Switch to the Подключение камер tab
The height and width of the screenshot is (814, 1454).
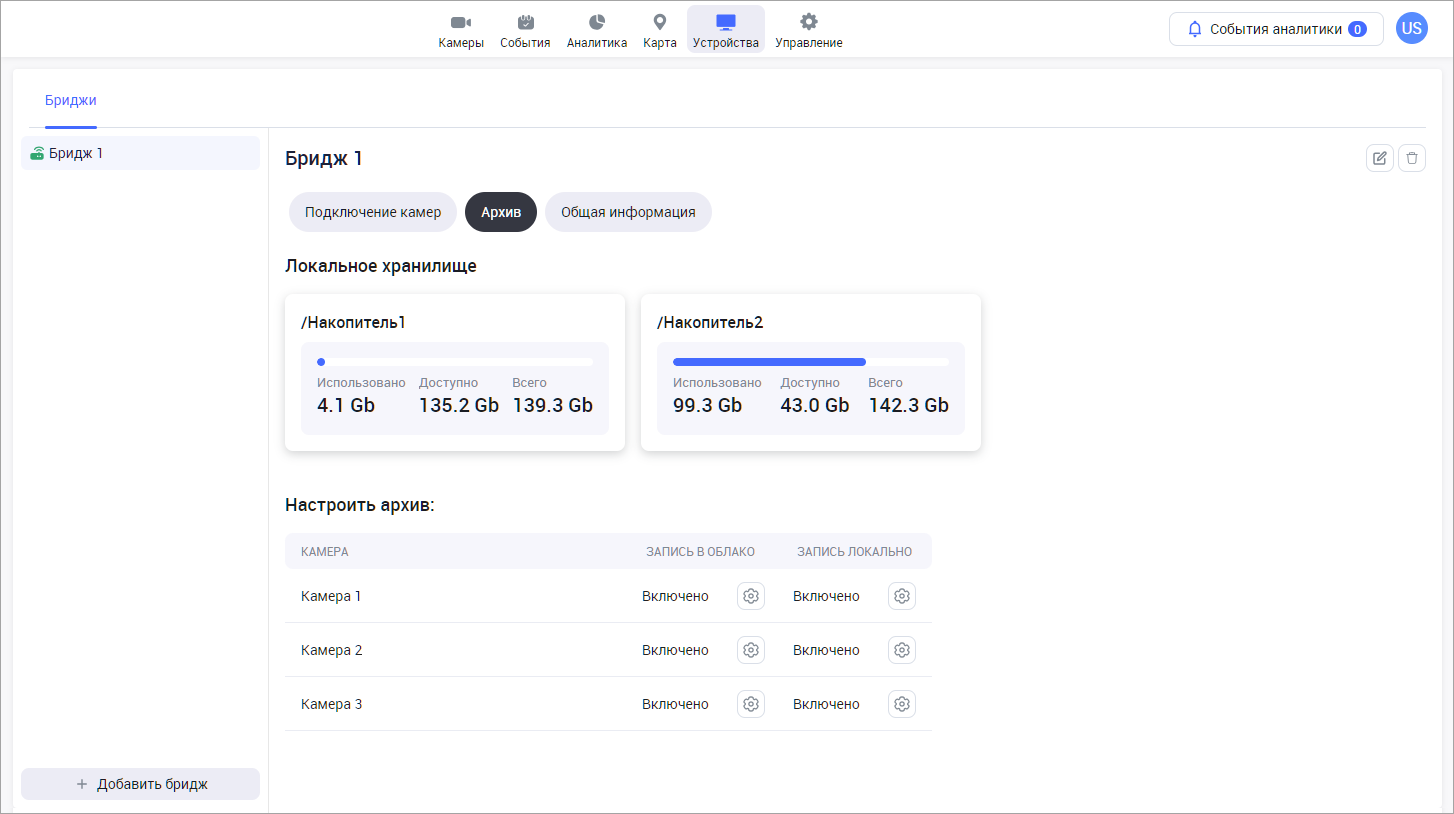[x=373, y=212]
